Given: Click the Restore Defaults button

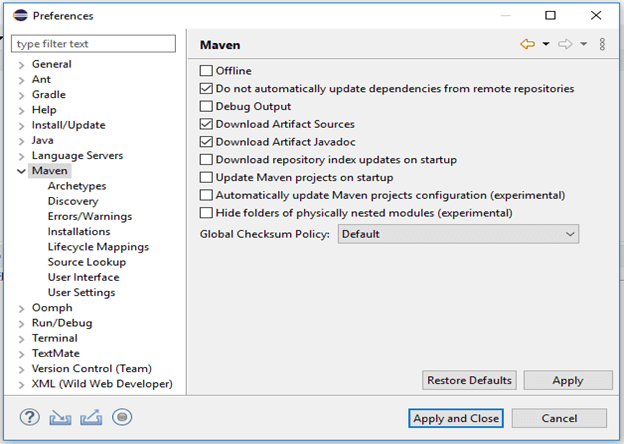Looking at the screenshot, I should click(x=470, y=380).
